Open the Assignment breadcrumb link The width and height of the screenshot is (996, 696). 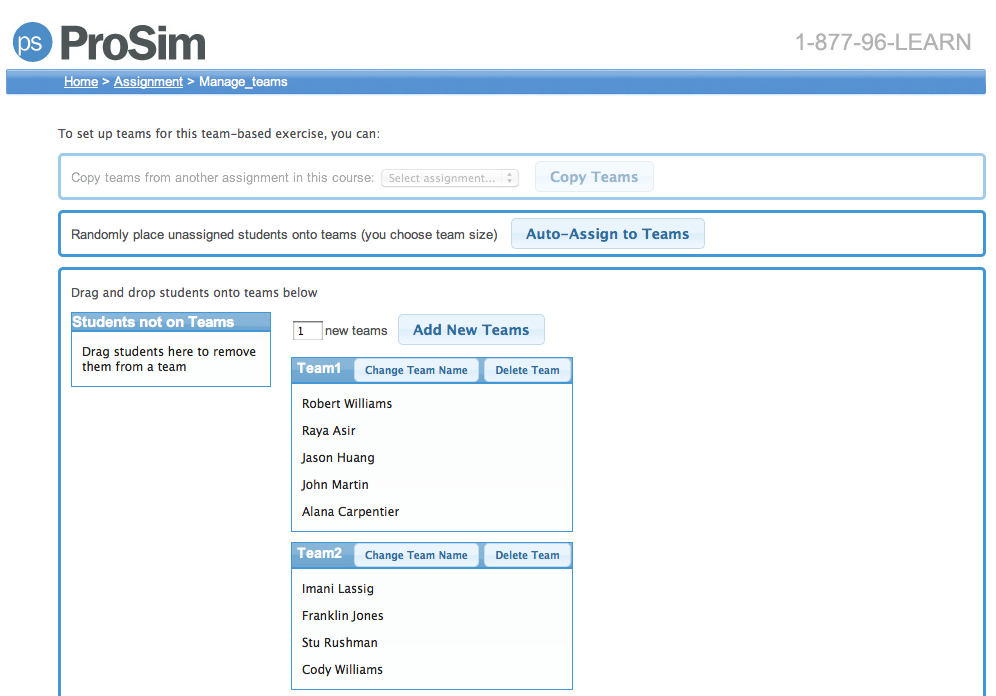148,82
